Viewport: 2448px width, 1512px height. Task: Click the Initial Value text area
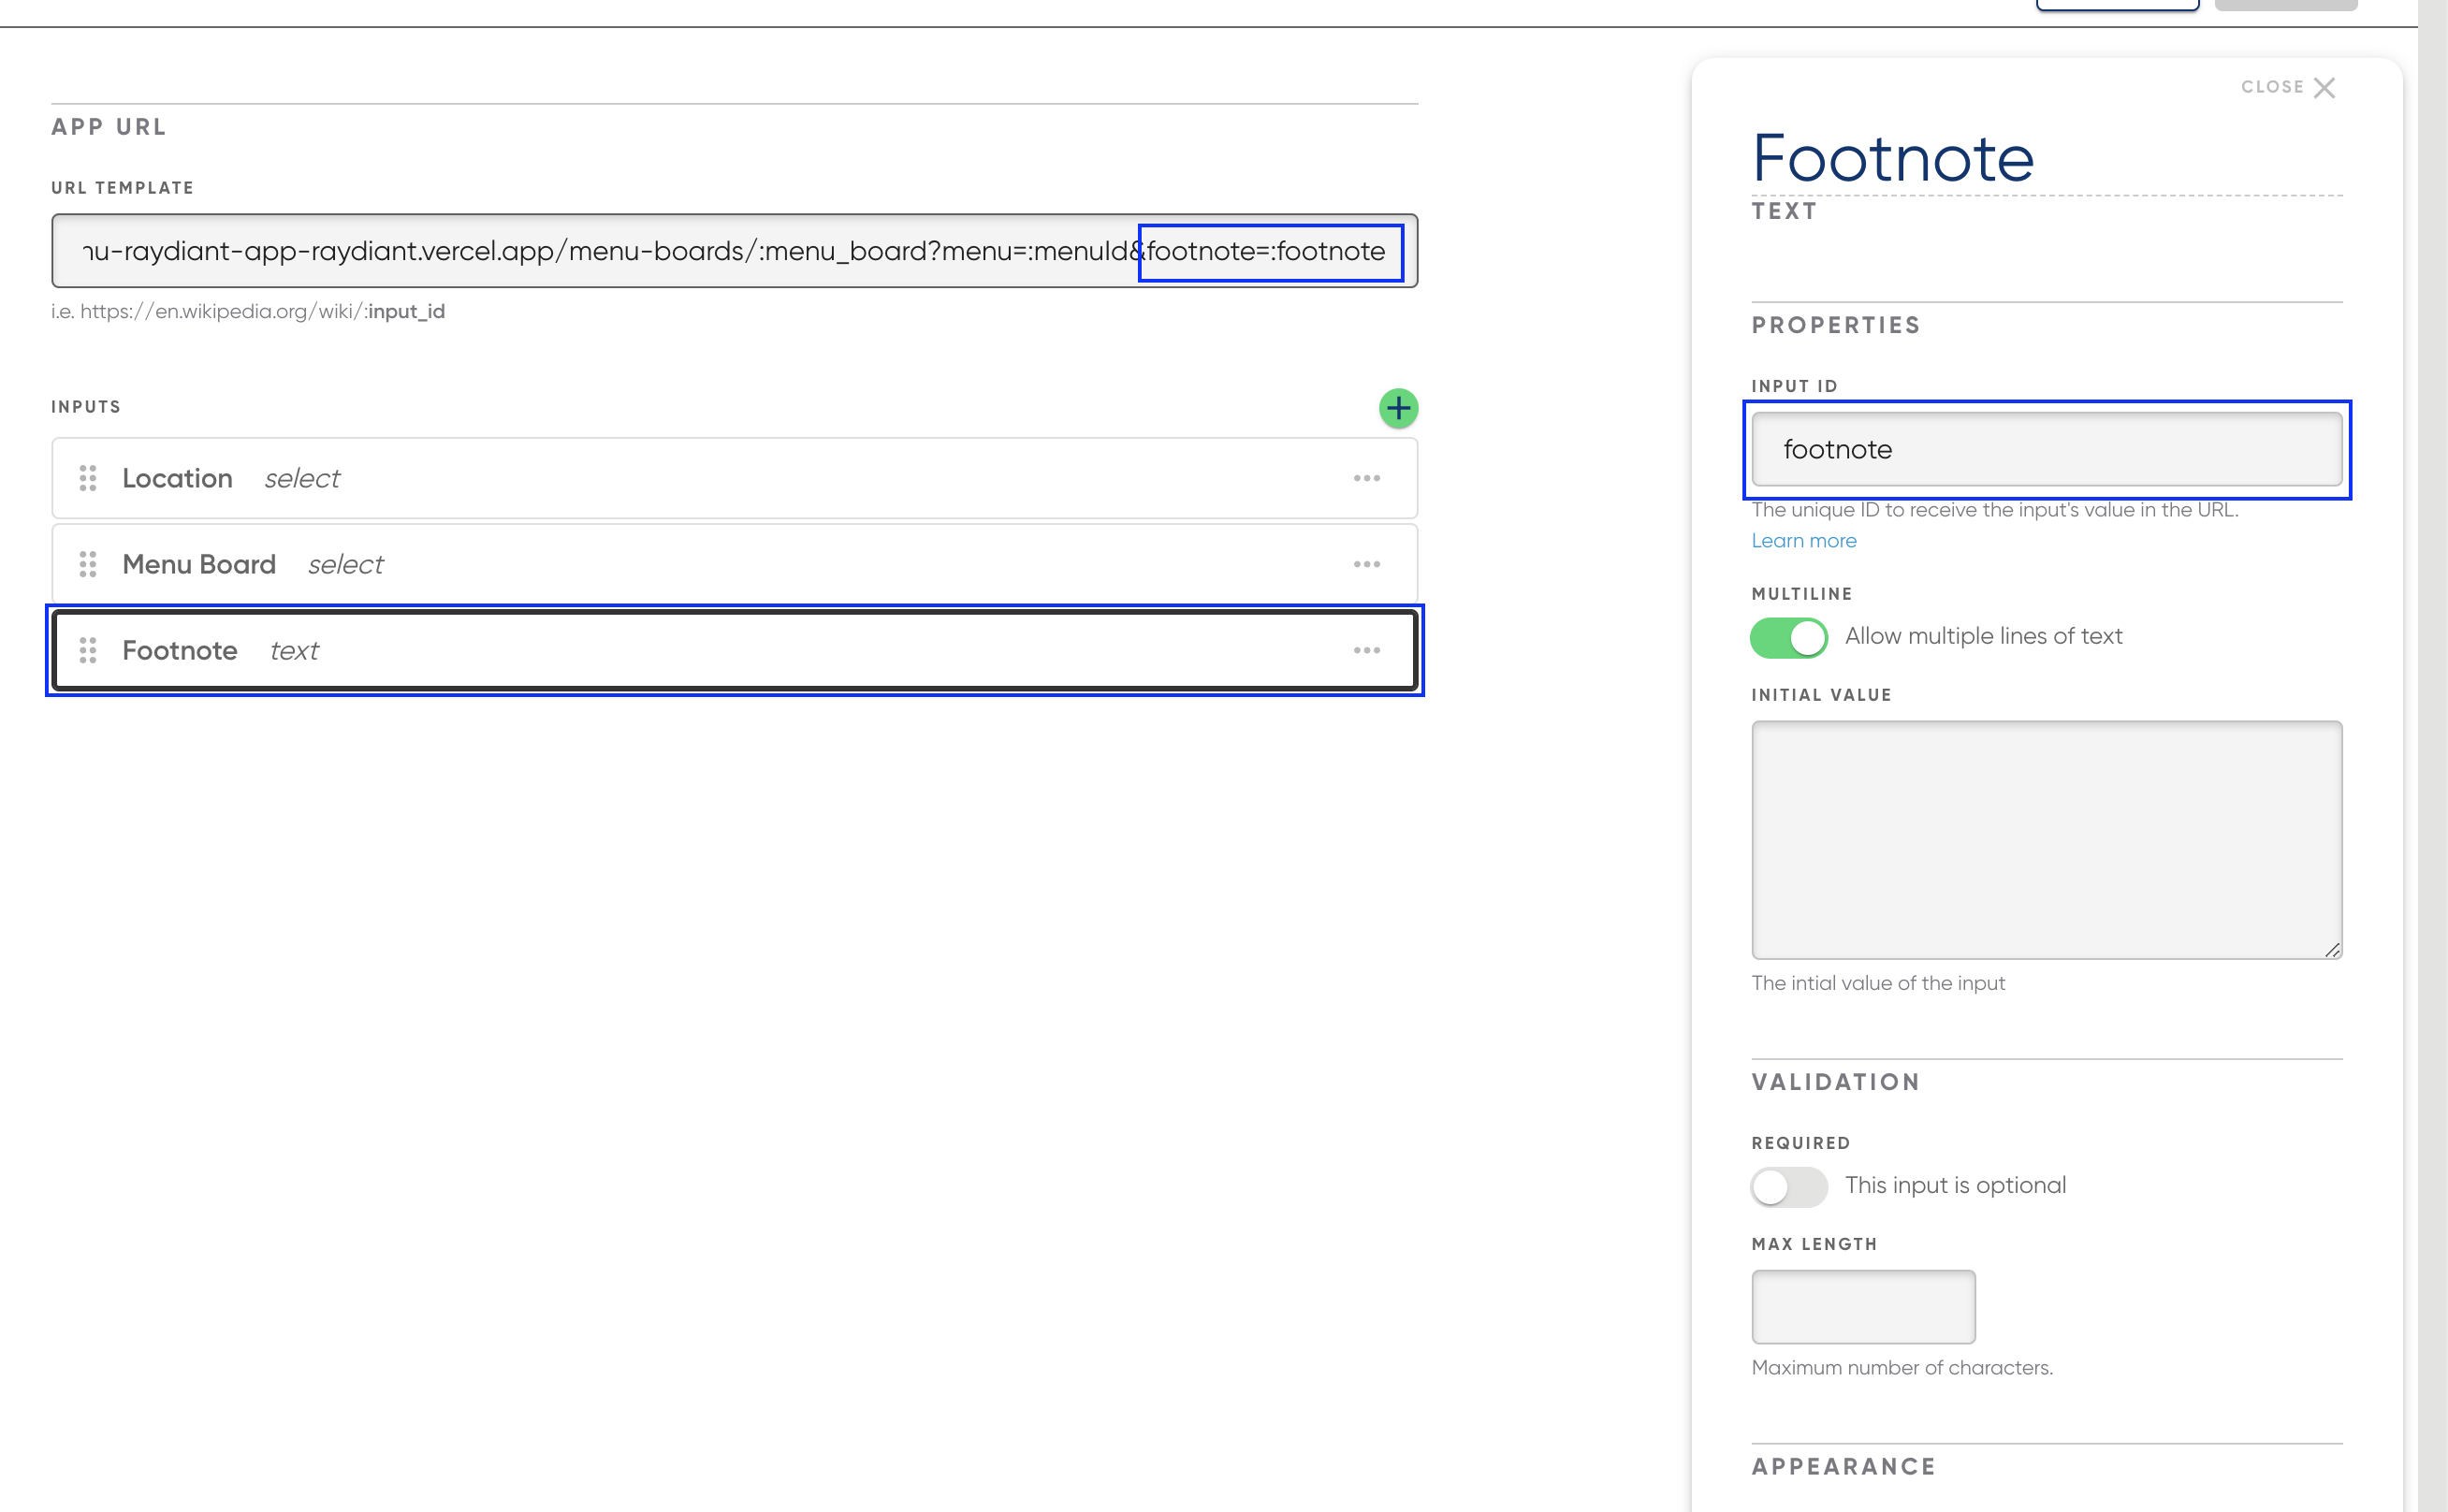tap(2046, 839)
